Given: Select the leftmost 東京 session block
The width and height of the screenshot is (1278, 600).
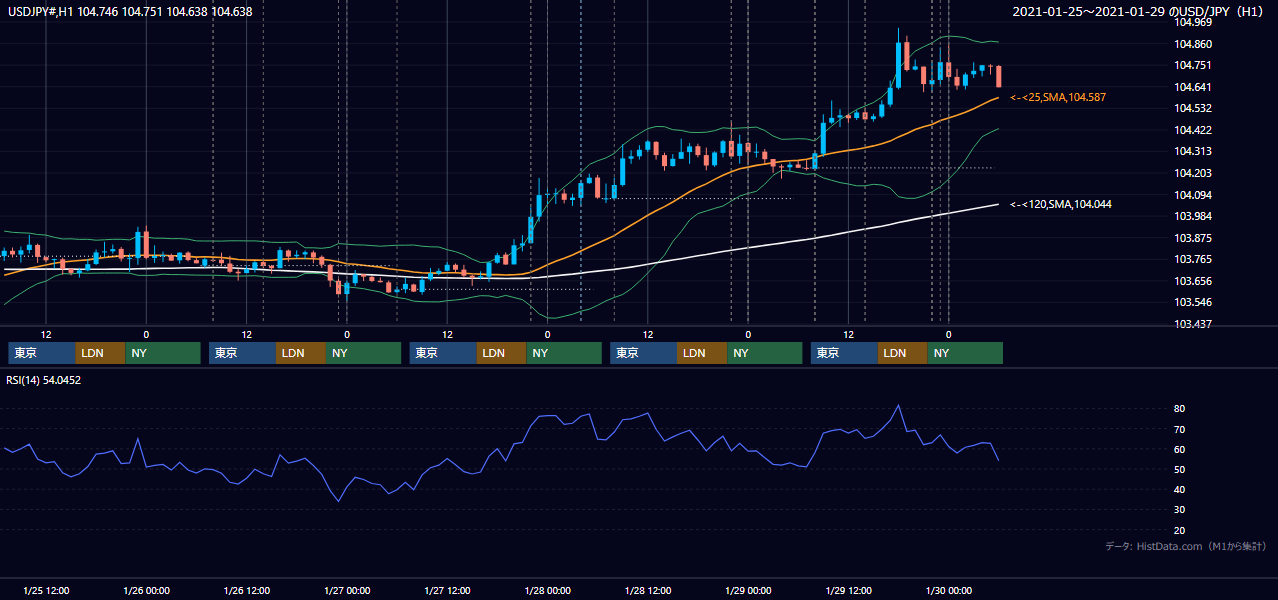Looking at the screenshot, I should [42, 353].
